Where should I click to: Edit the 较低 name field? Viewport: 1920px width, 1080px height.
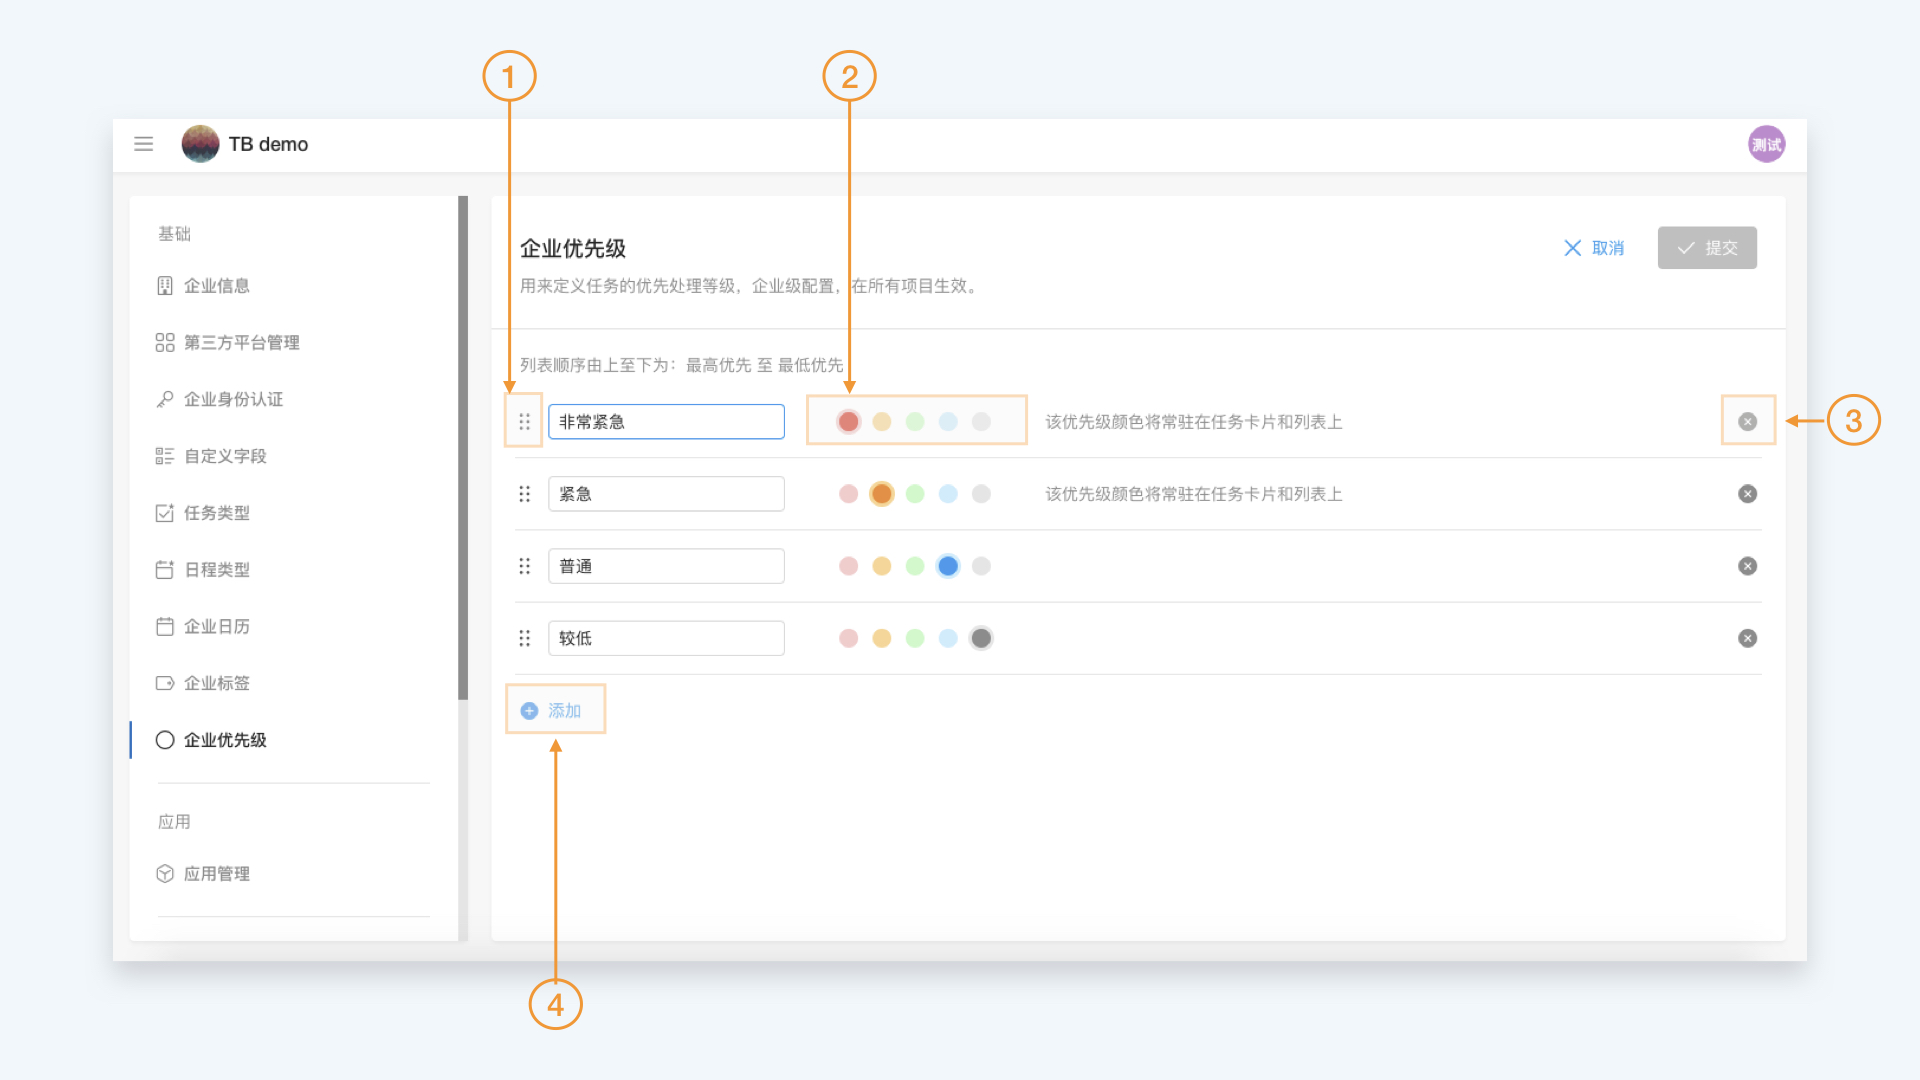click(x=666, y=638)
